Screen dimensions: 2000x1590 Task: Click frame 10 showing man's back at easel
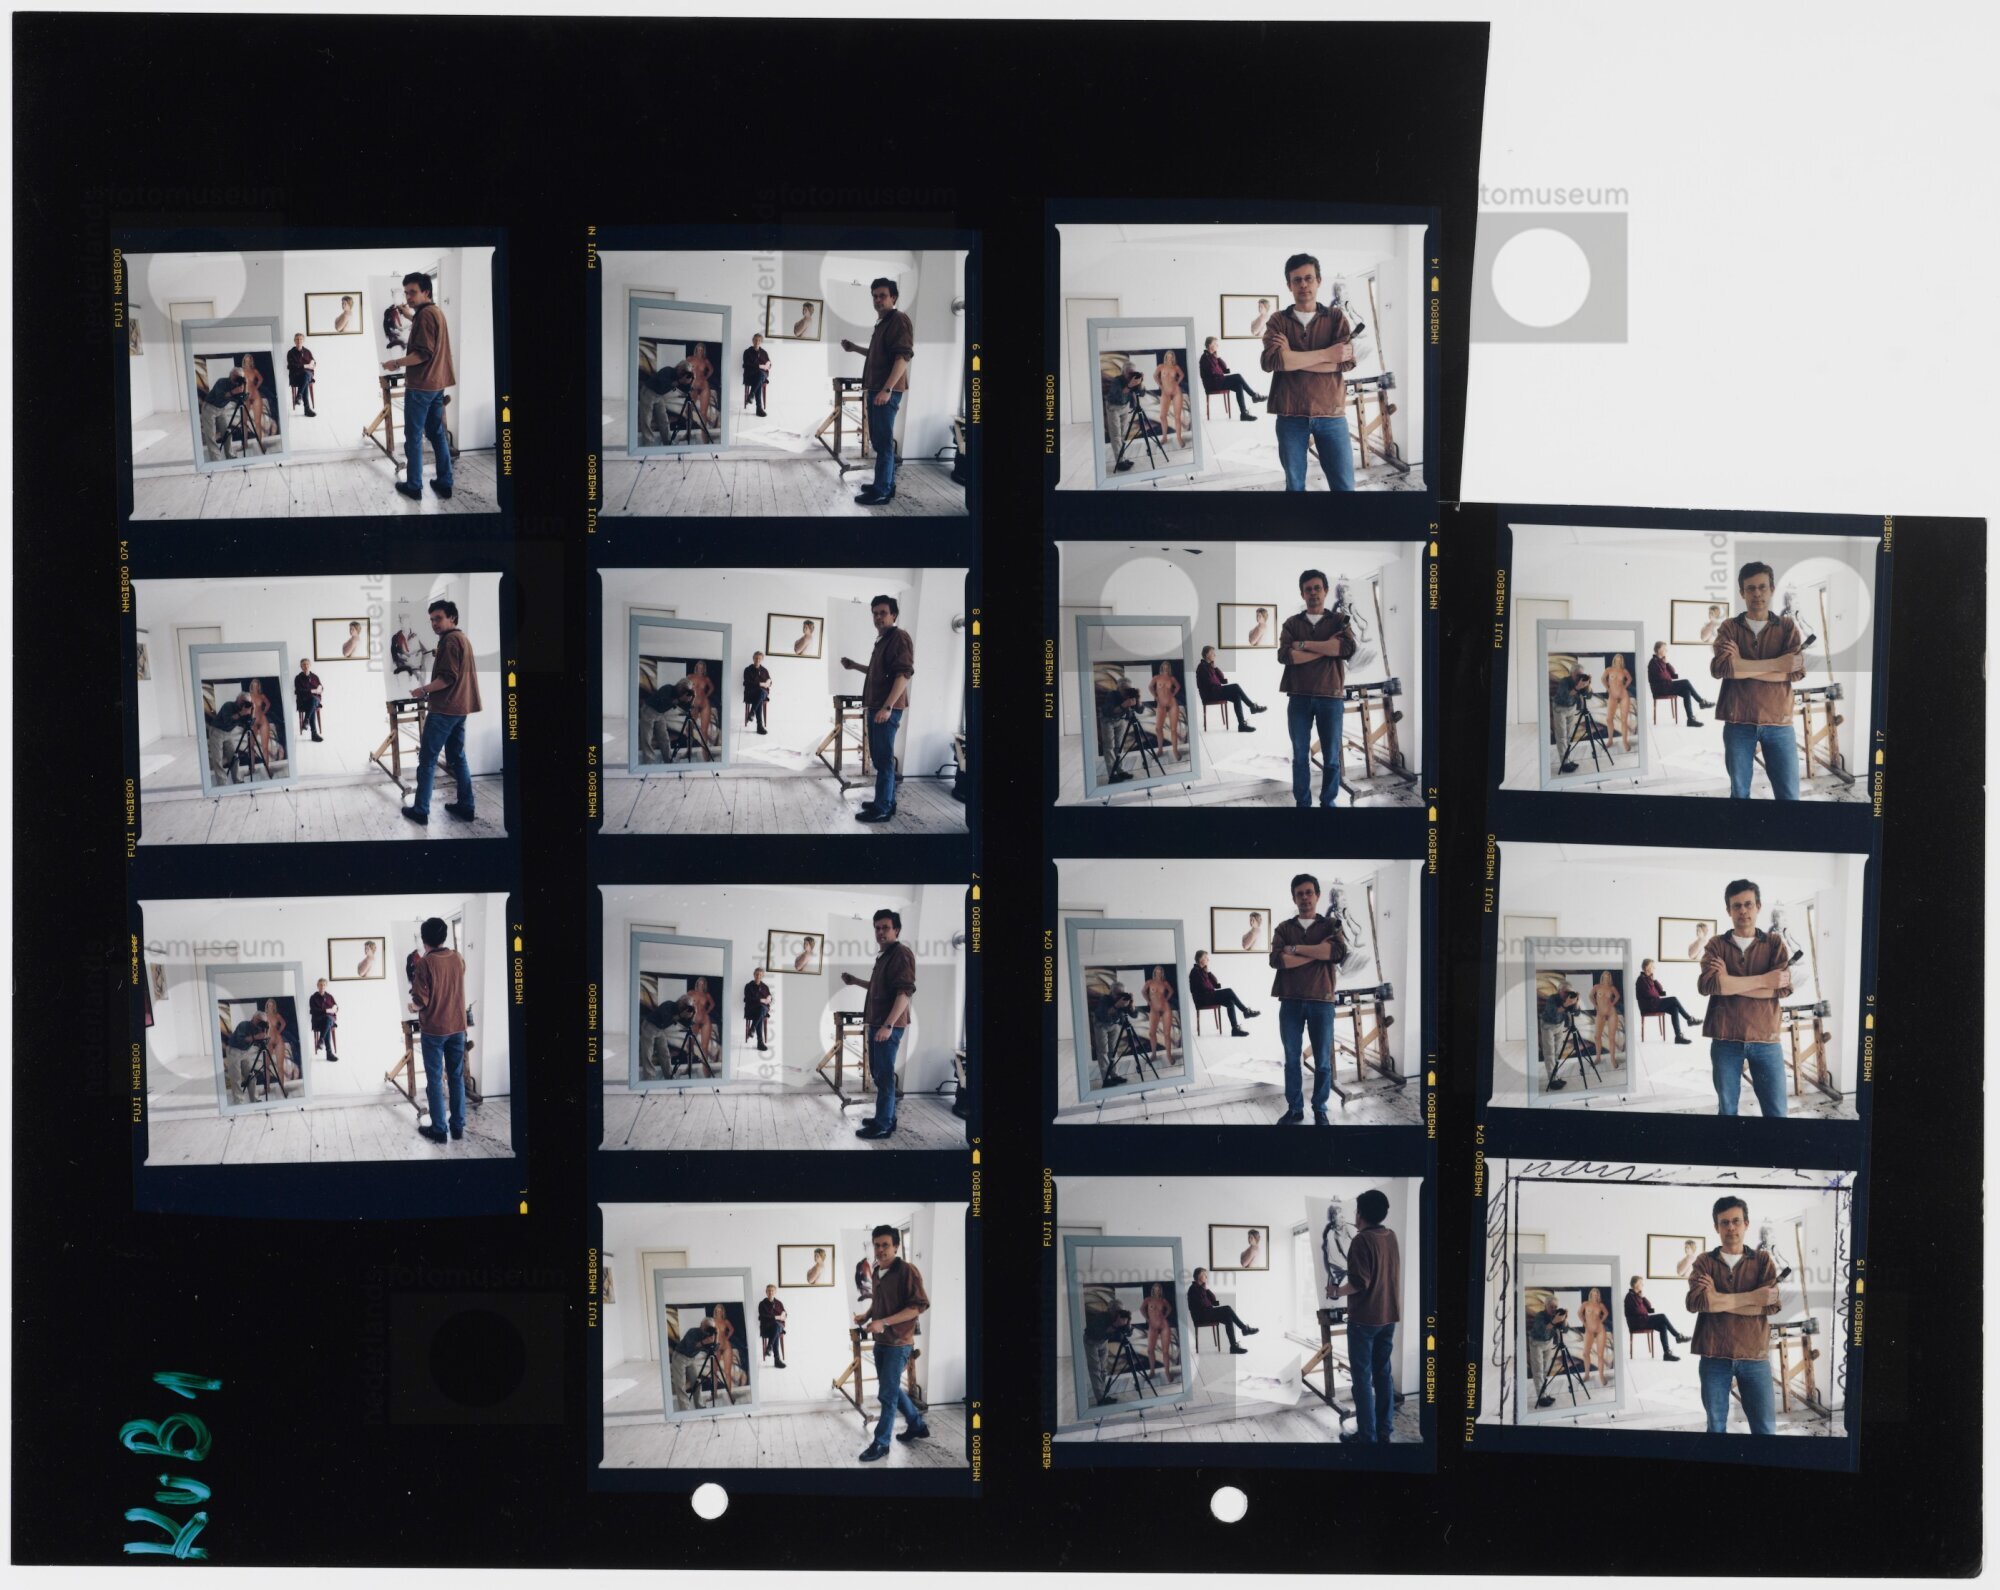pyautogui.click(x=1240, y=1310)
